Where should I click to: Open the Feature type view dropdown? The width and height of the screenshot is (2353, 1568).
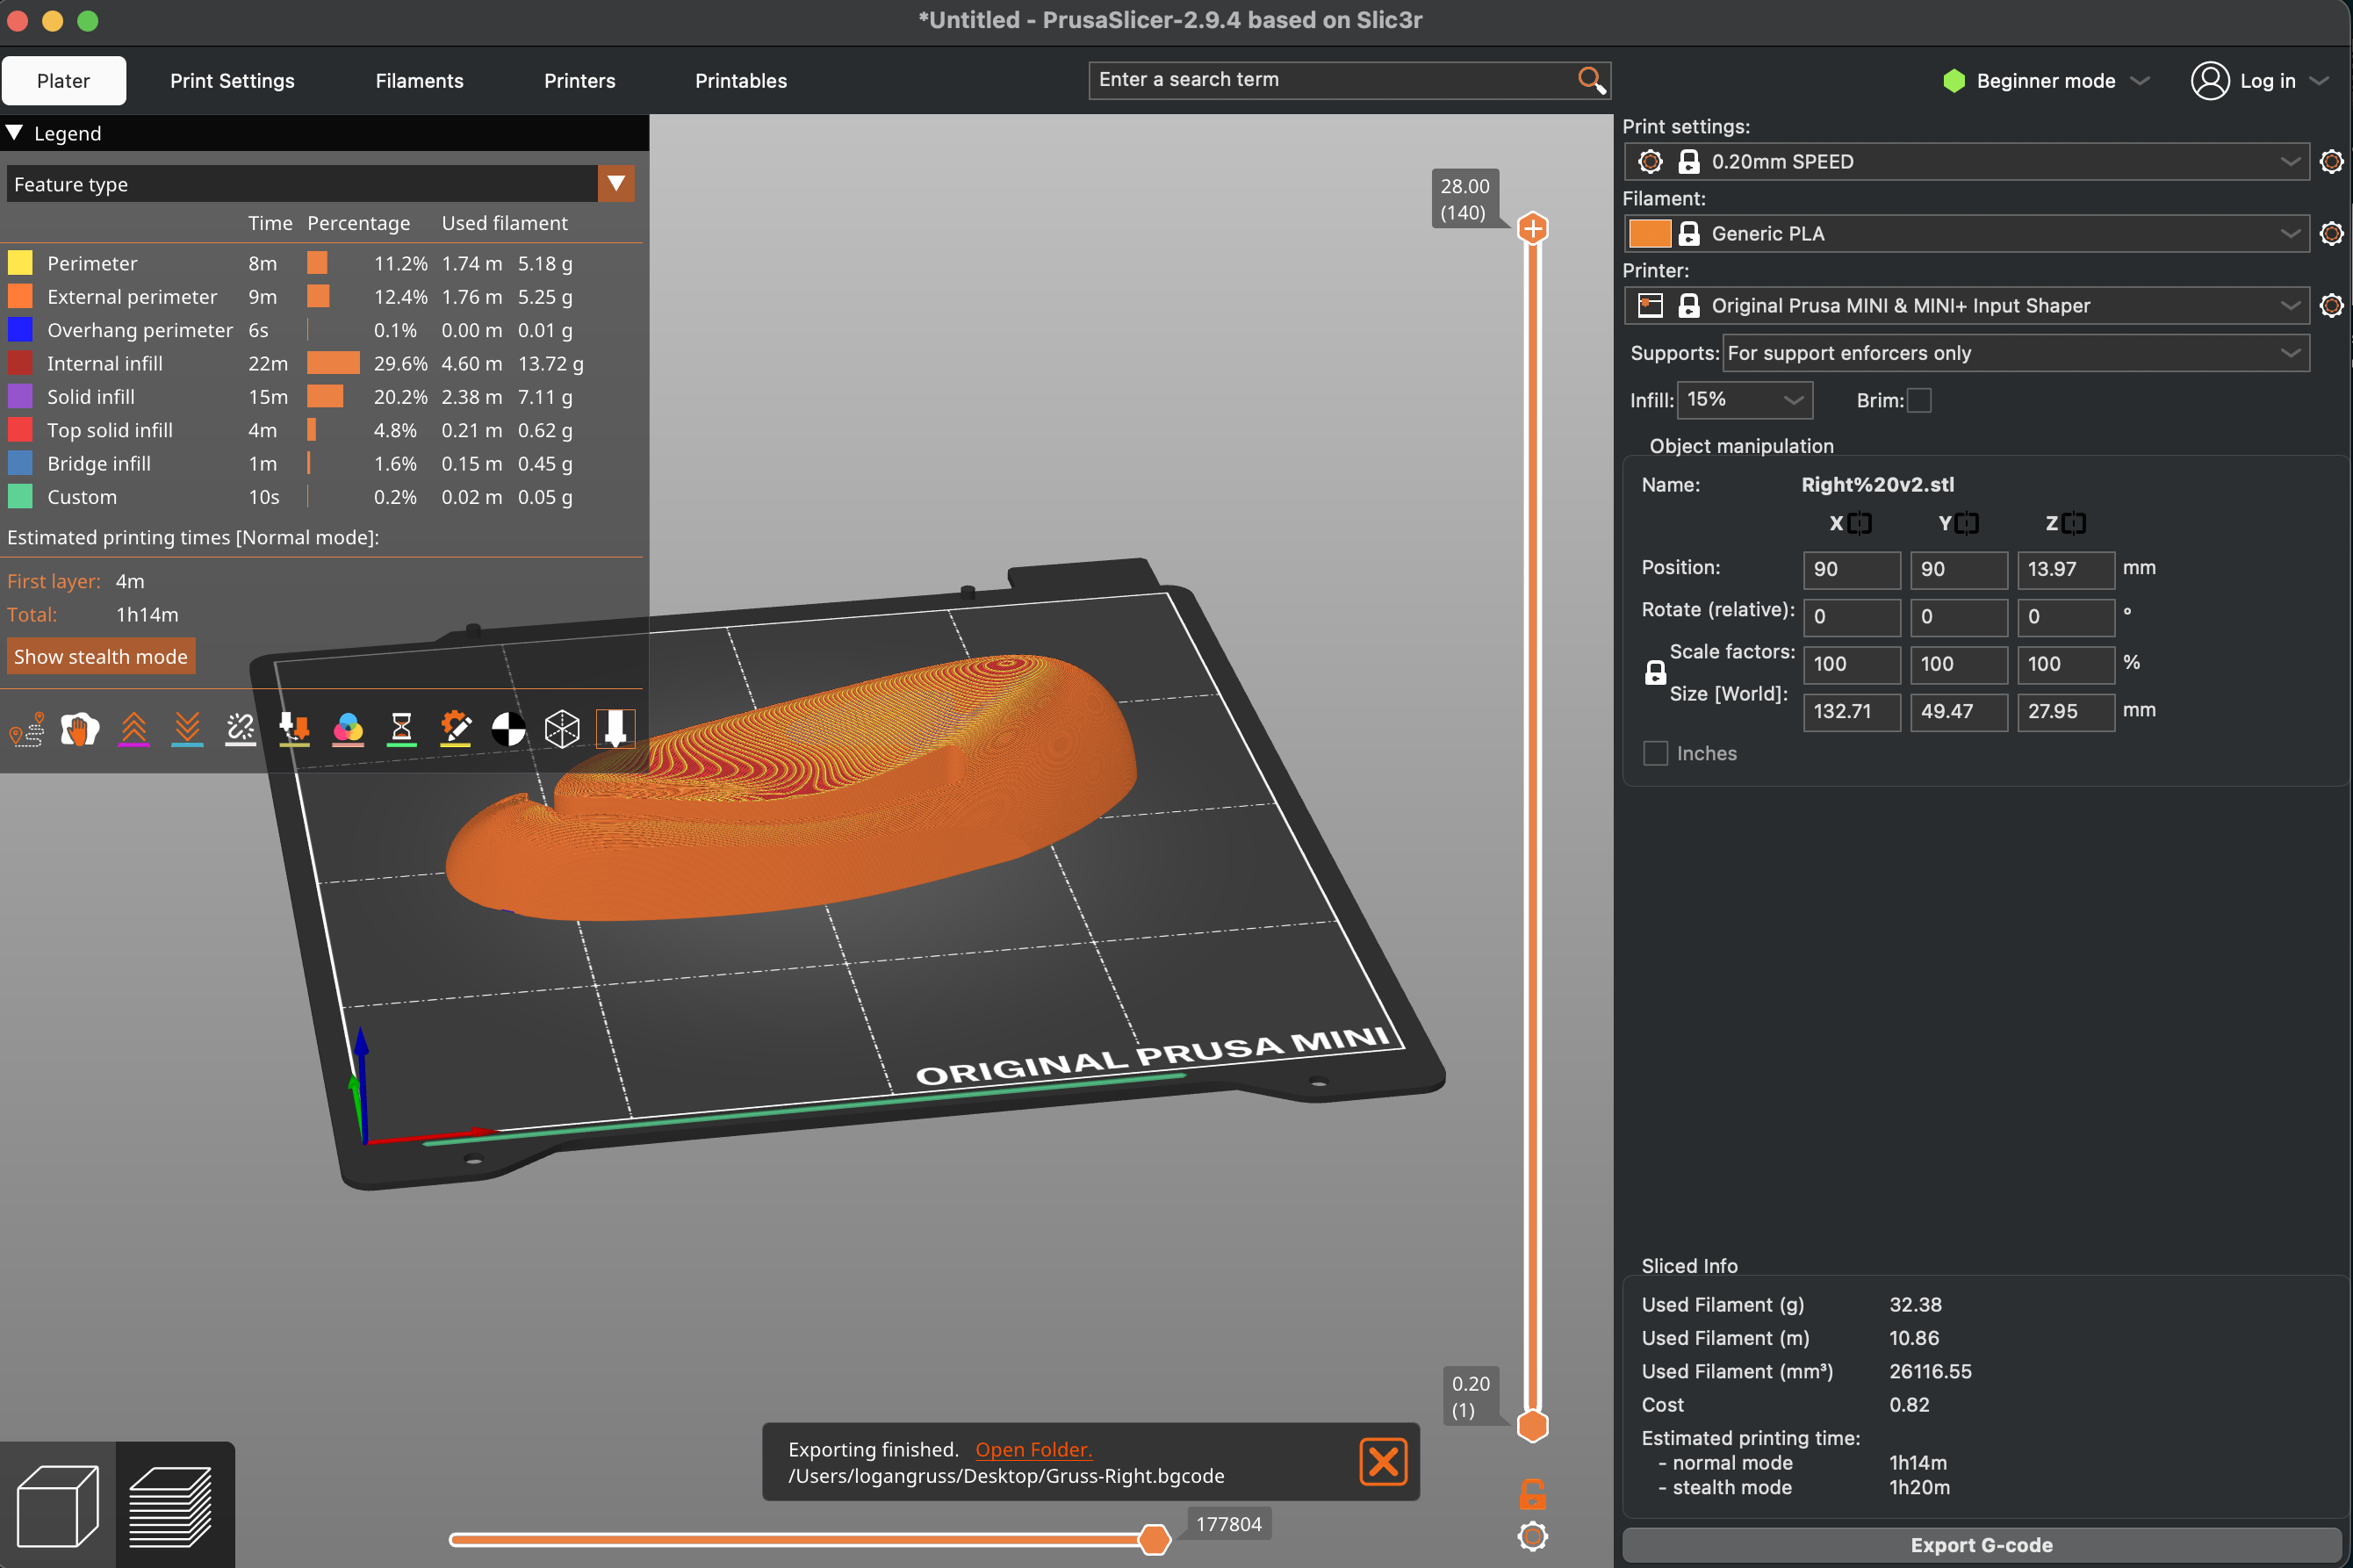616,184
